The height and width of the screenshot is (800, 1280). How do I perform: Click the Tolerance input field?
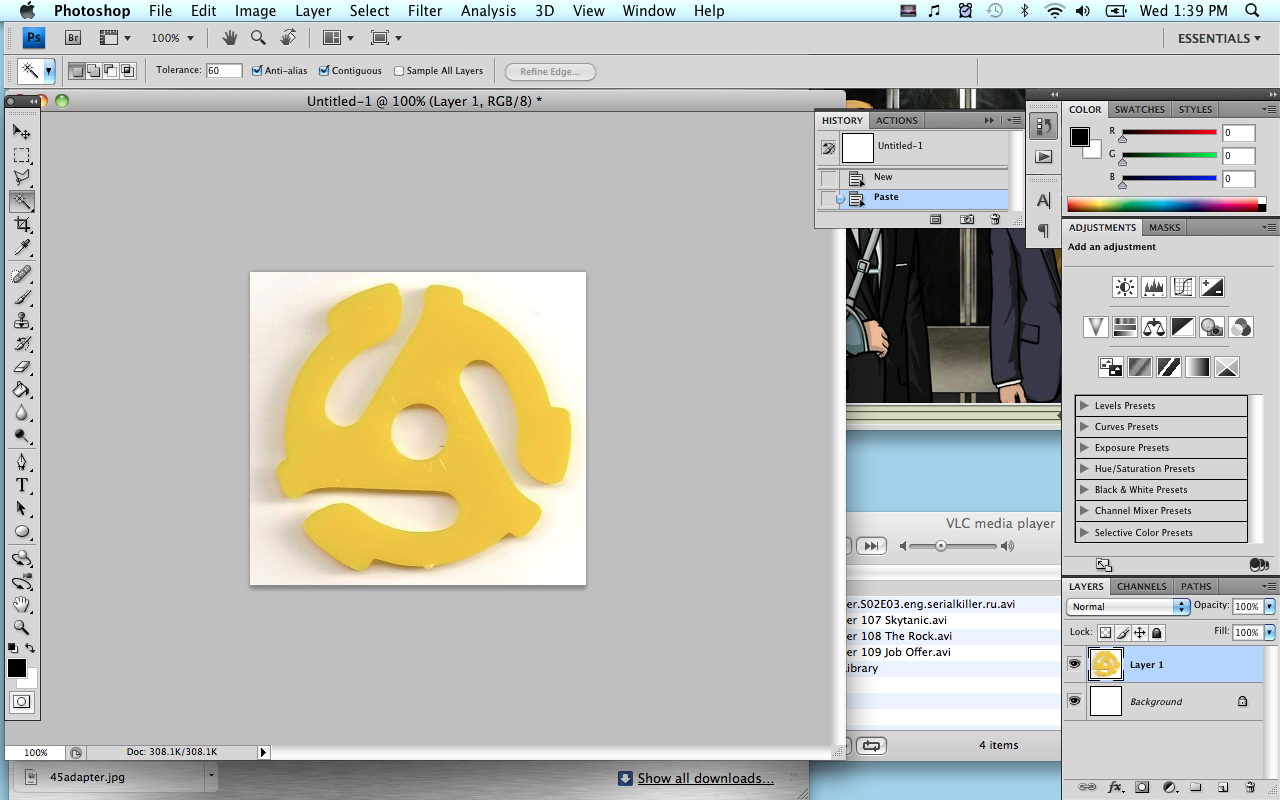(224, 71)
